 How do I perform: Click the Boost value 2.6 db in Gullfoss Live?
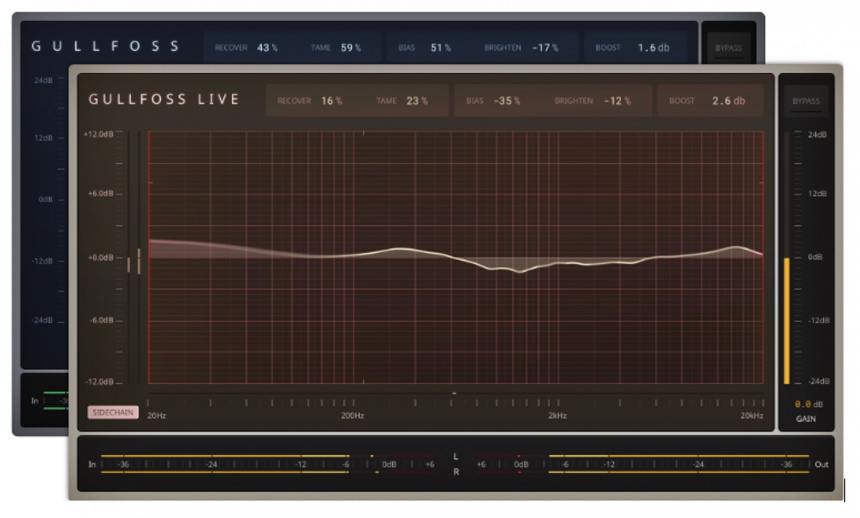728,101
